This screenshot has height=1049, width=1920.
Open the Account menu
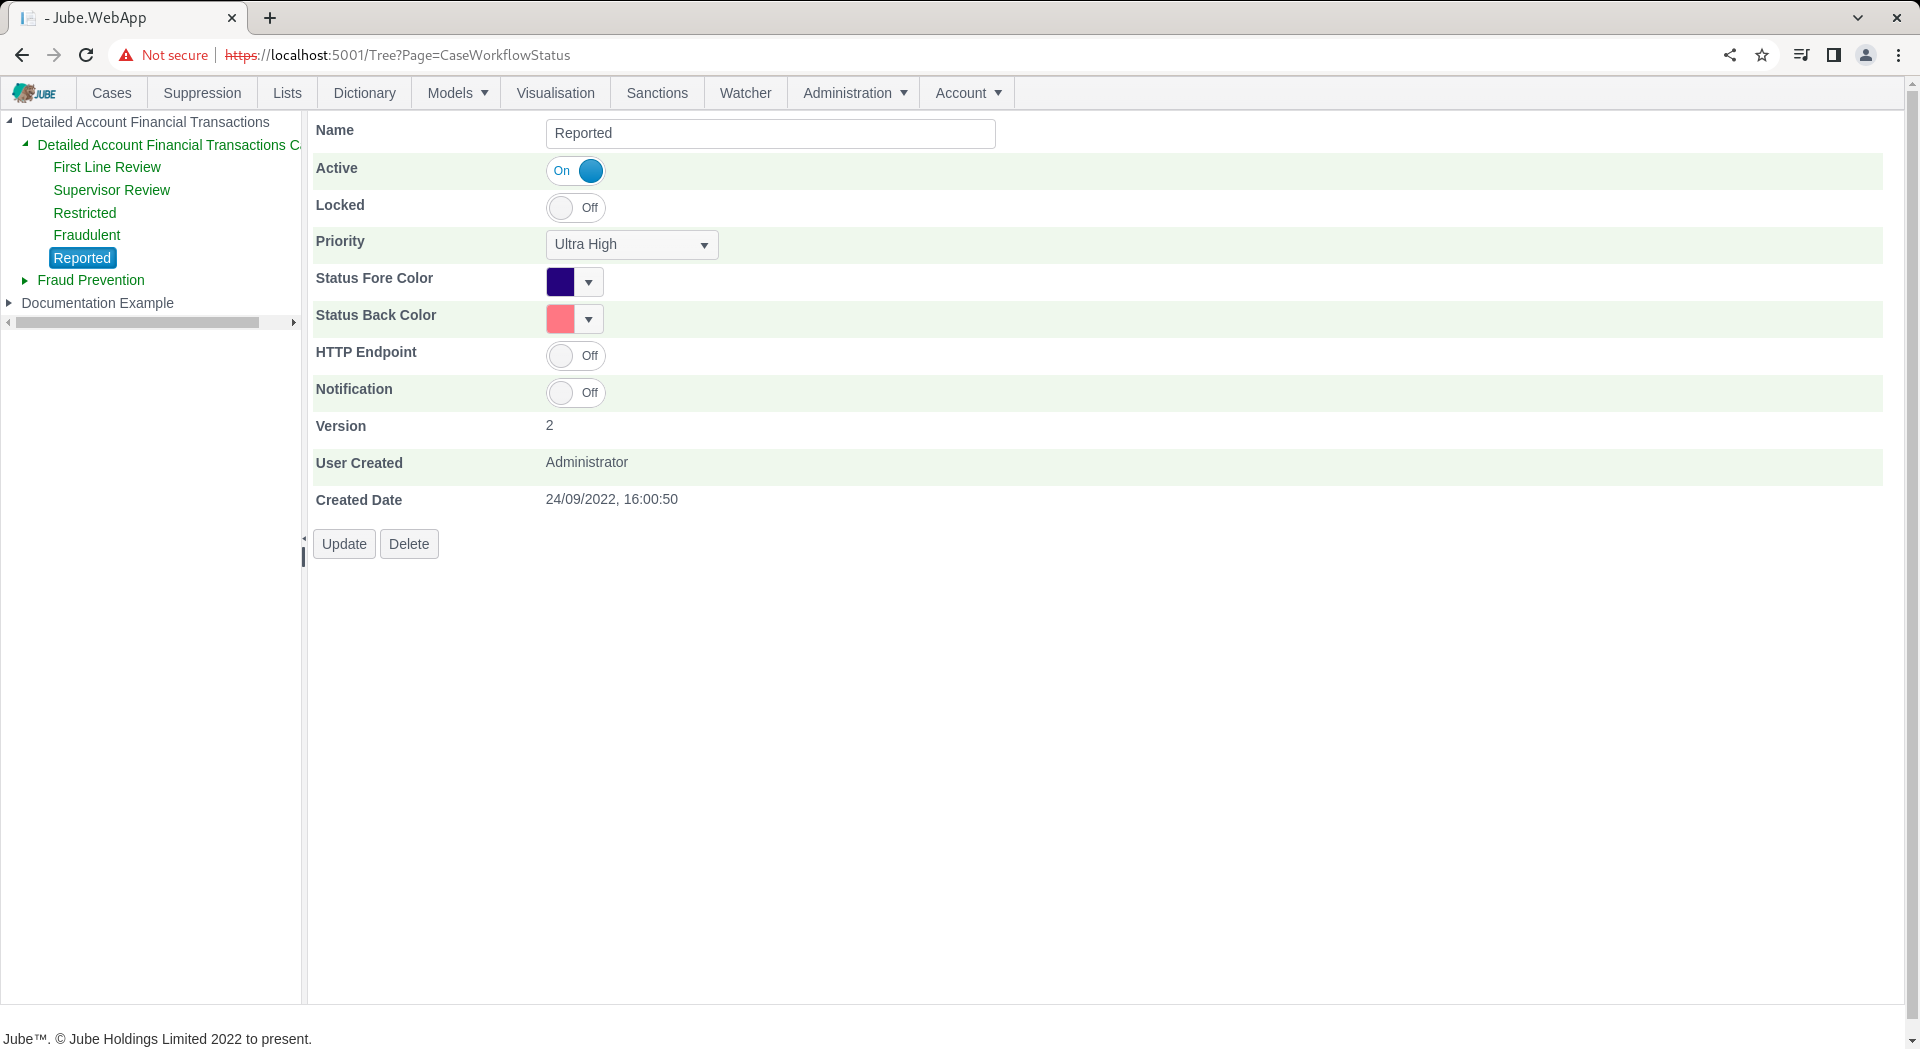pos(967,93)
